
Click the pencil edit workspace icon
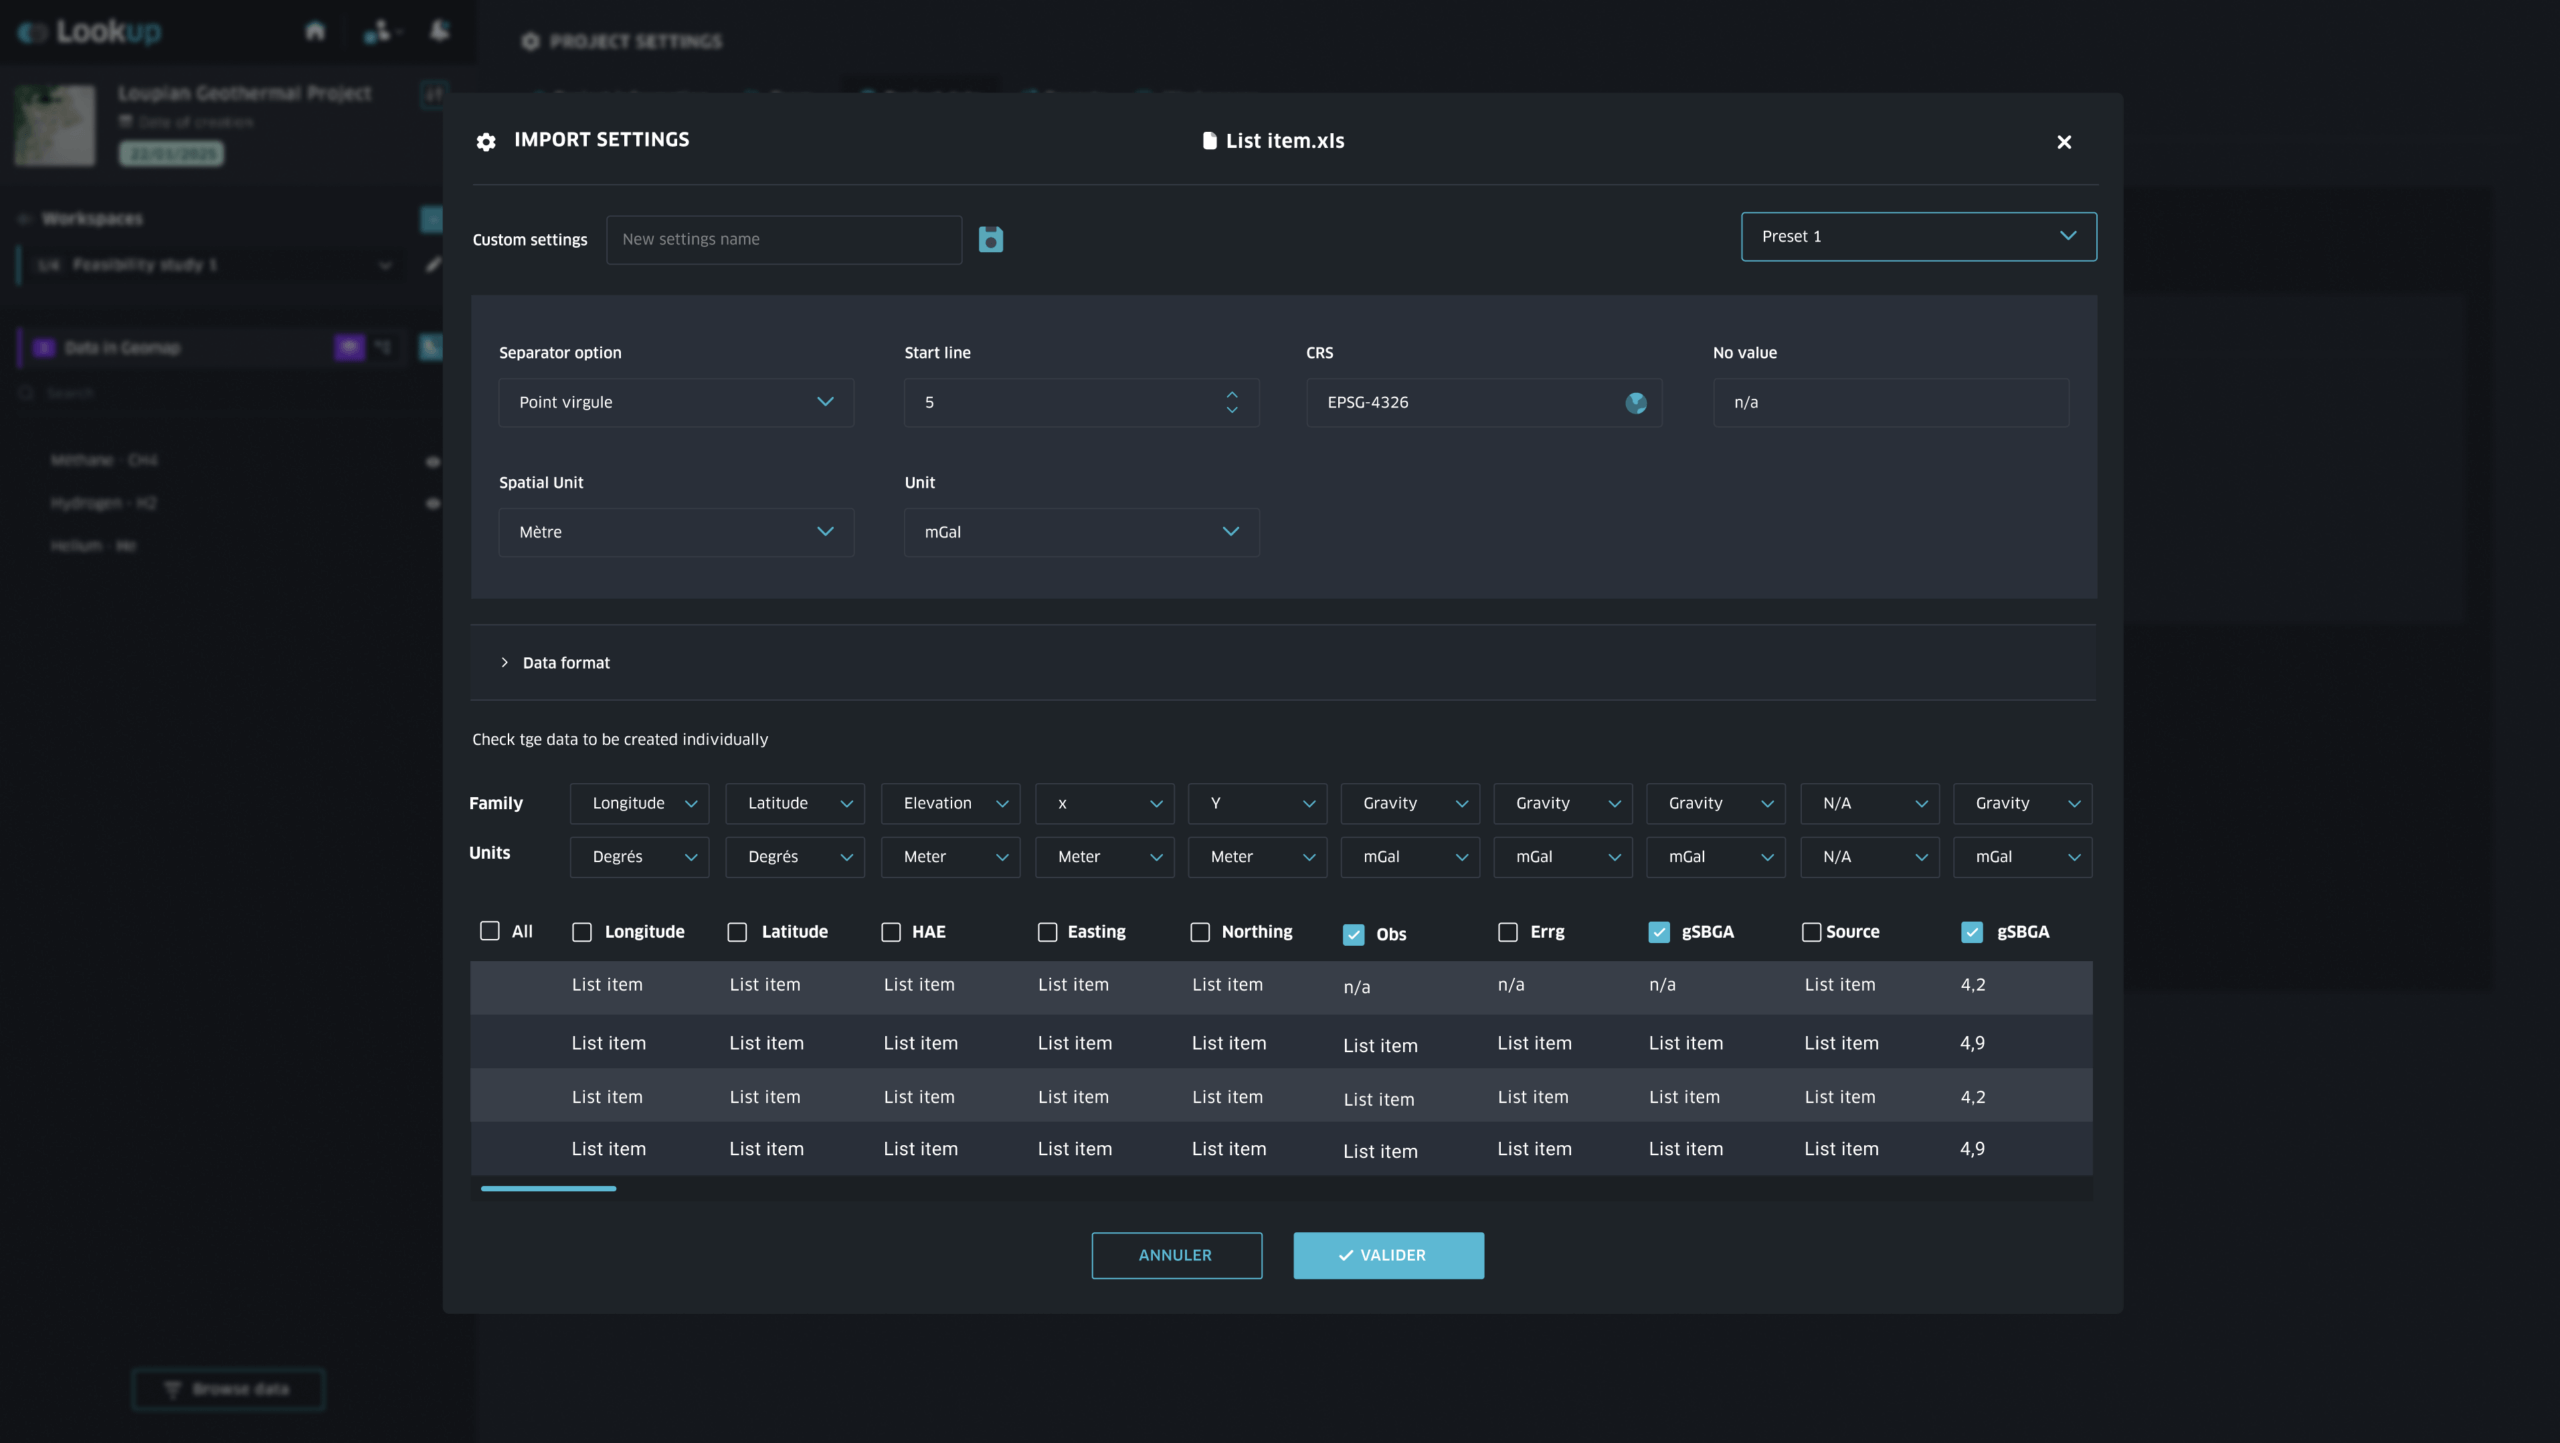tap(432, 265)
